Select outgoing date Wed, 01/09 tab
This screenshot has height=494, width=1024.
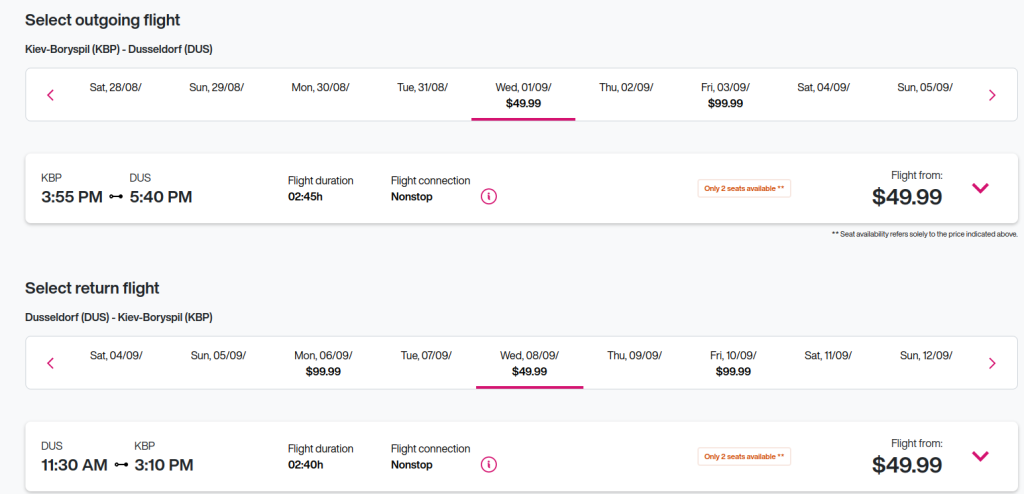click(523, 95)
